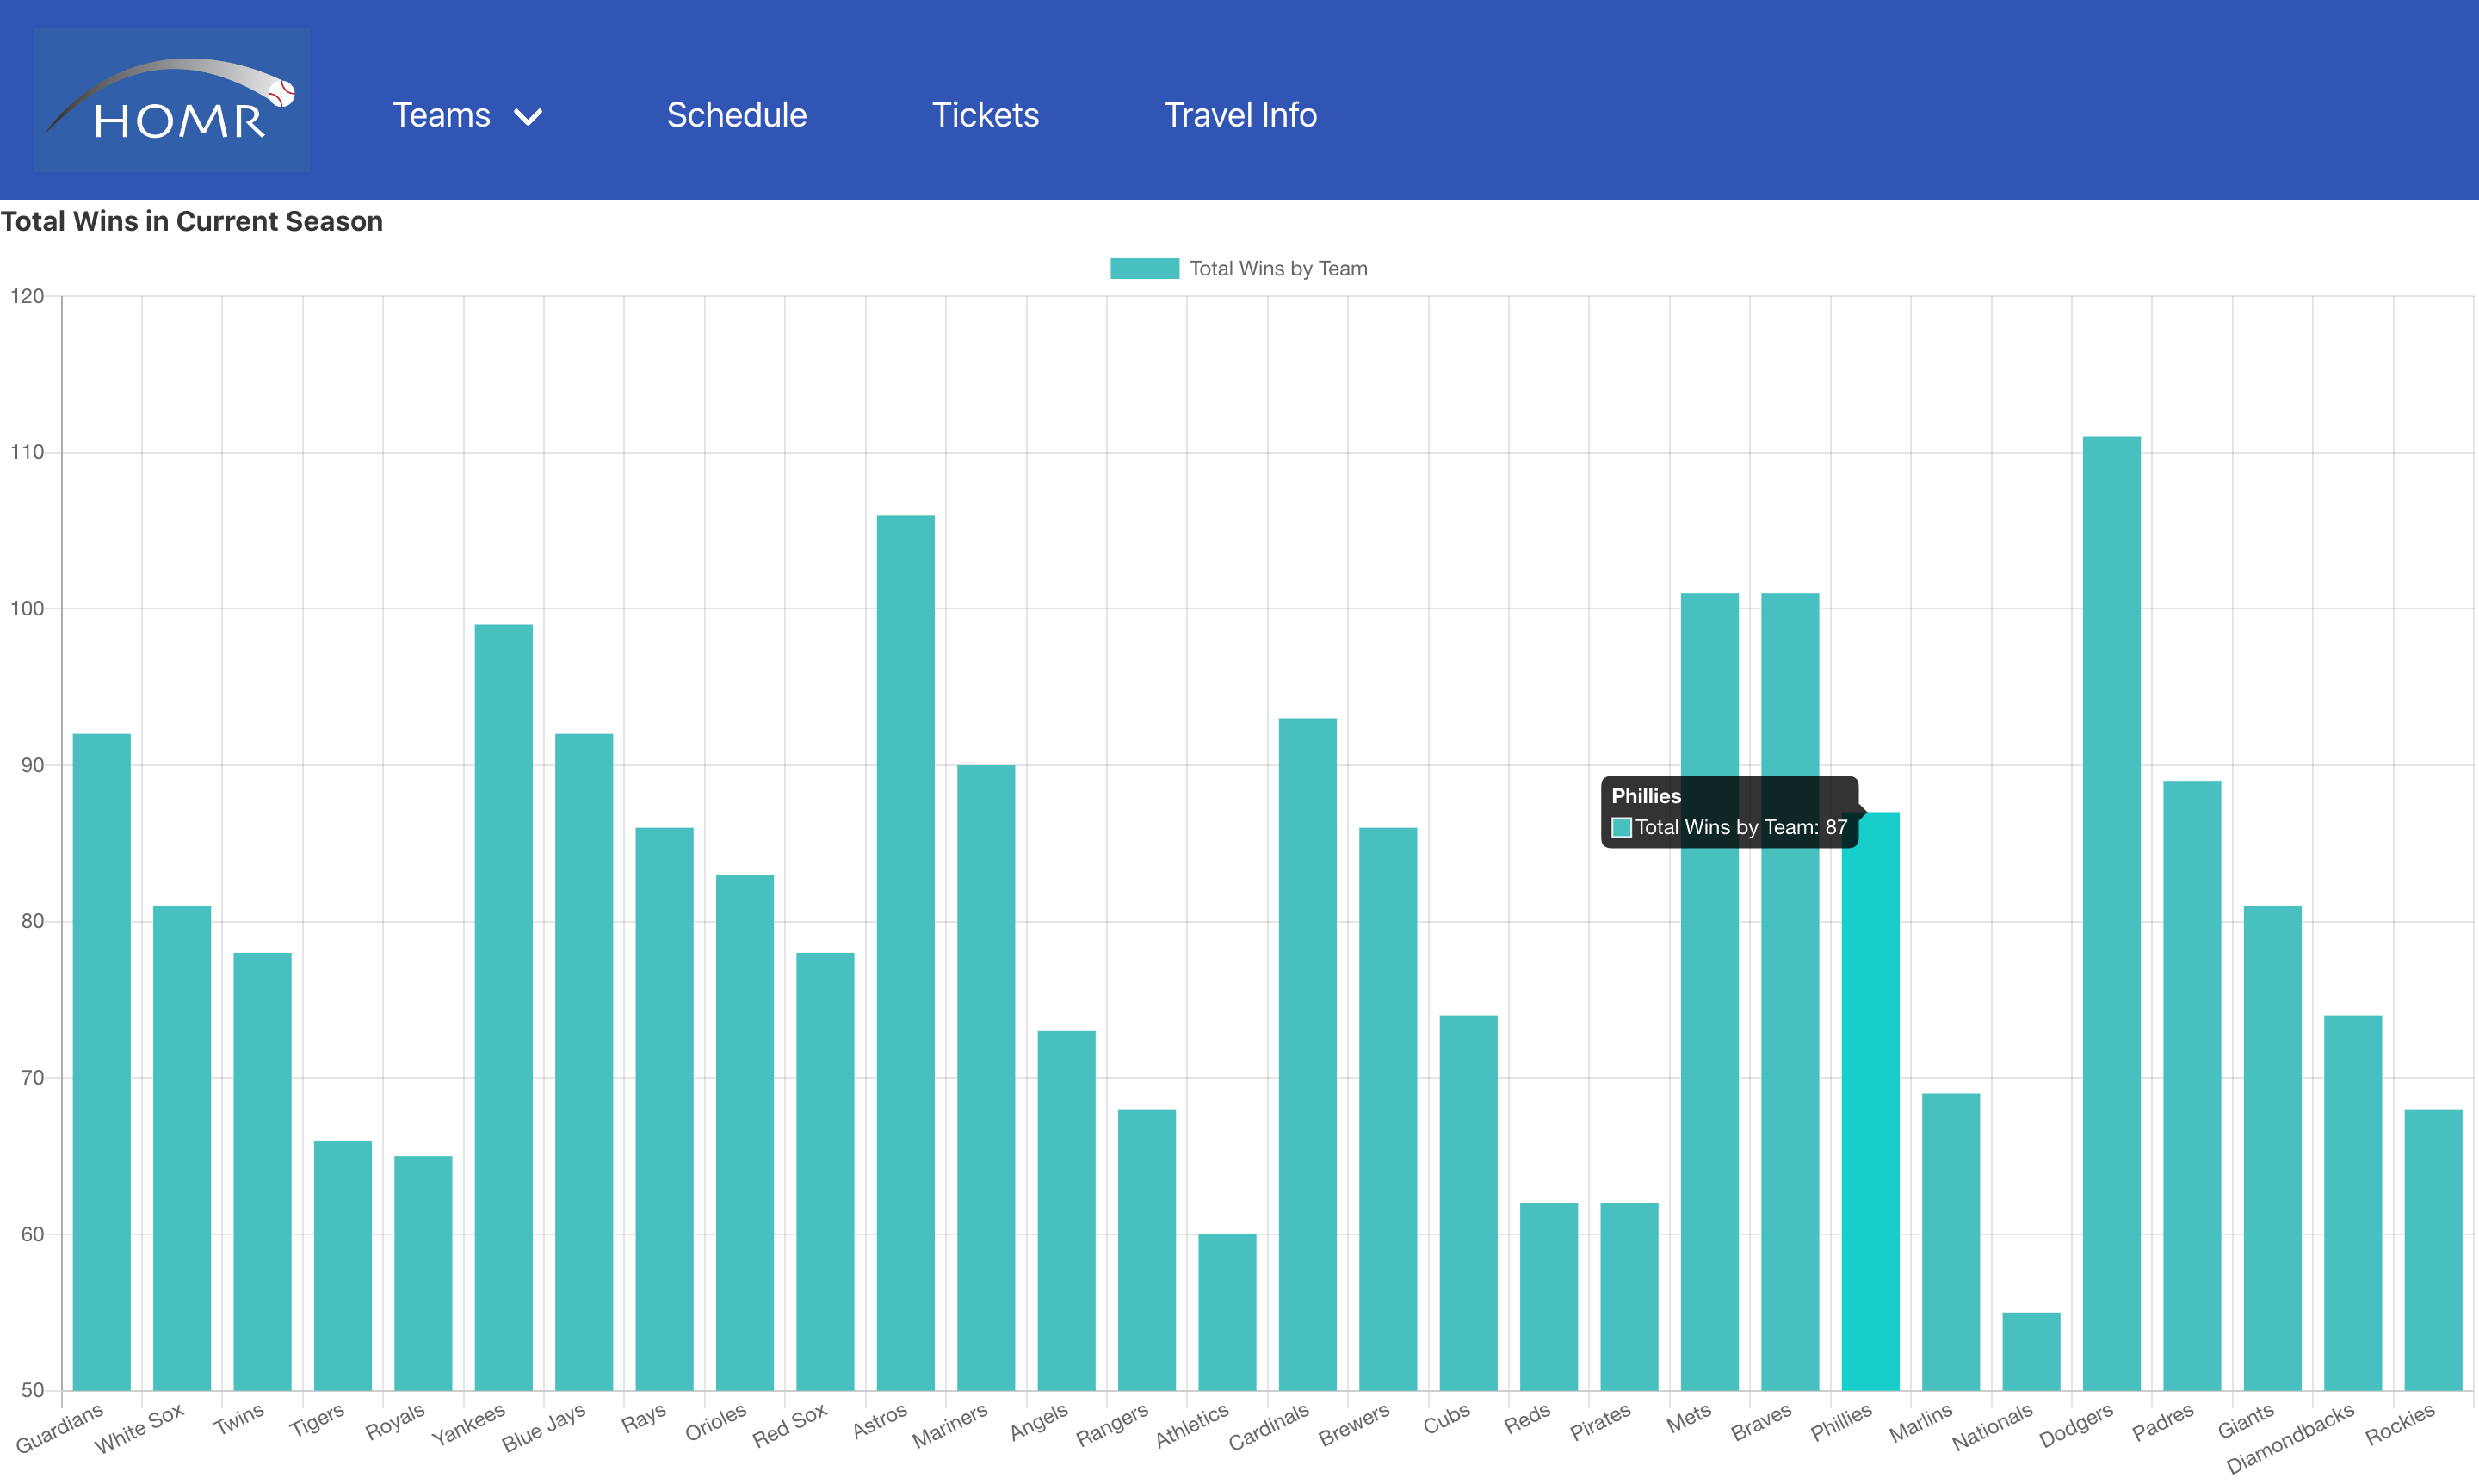Click the 'Total Wins by Team: 87' tooltip text
The image size is (2479, 1484).
[x=1741, y=827]
